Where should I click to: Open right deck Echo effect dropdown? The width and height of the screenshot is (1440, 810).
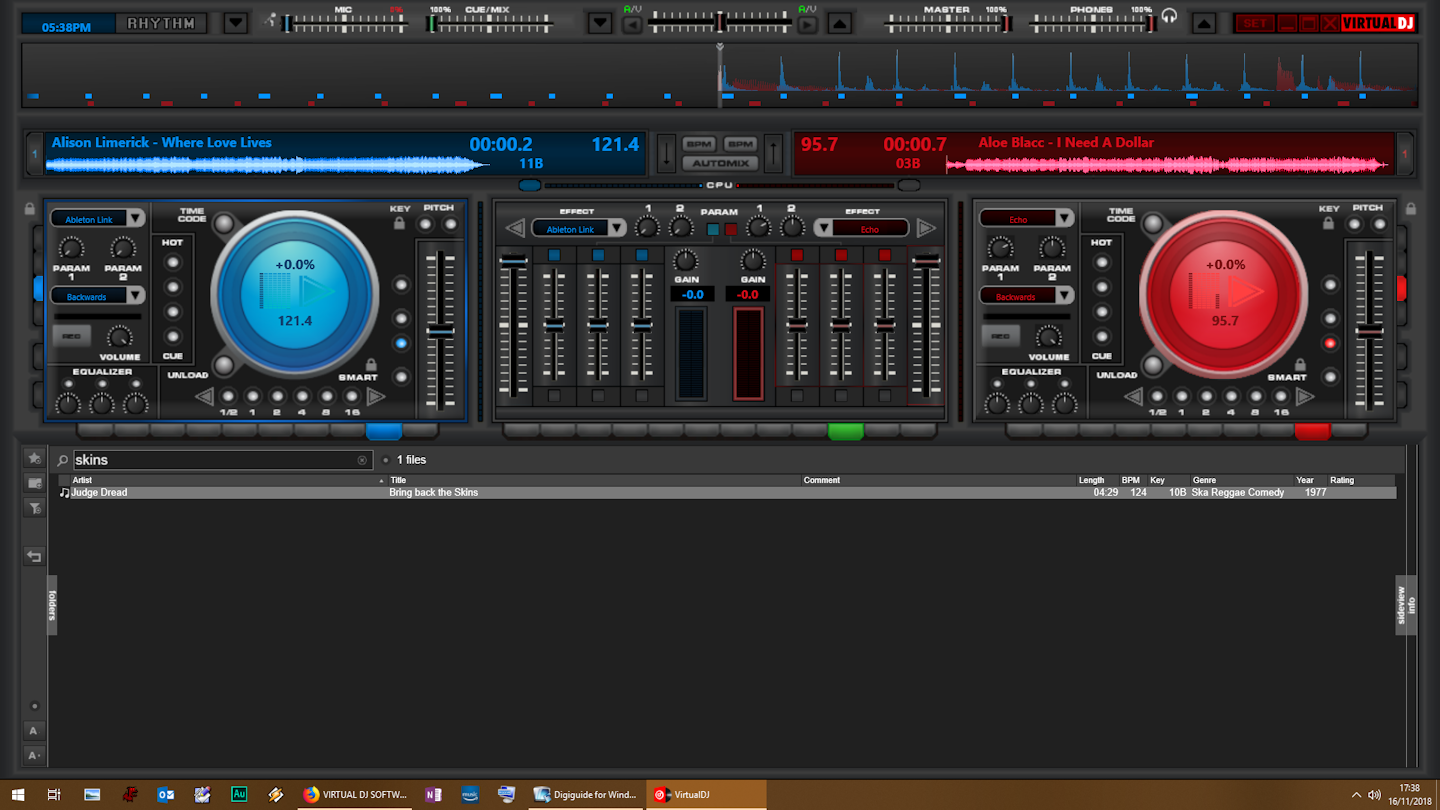(x=1064, y=218)
